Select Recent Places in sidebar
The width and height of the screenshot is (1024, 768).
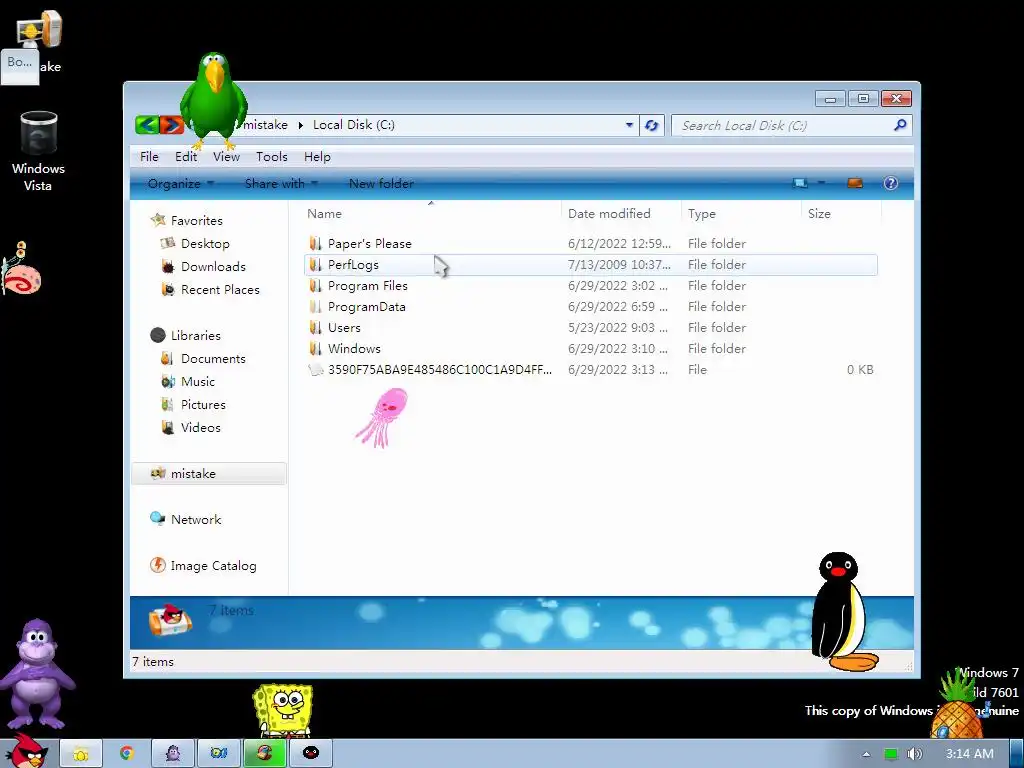tap(219, 289)
